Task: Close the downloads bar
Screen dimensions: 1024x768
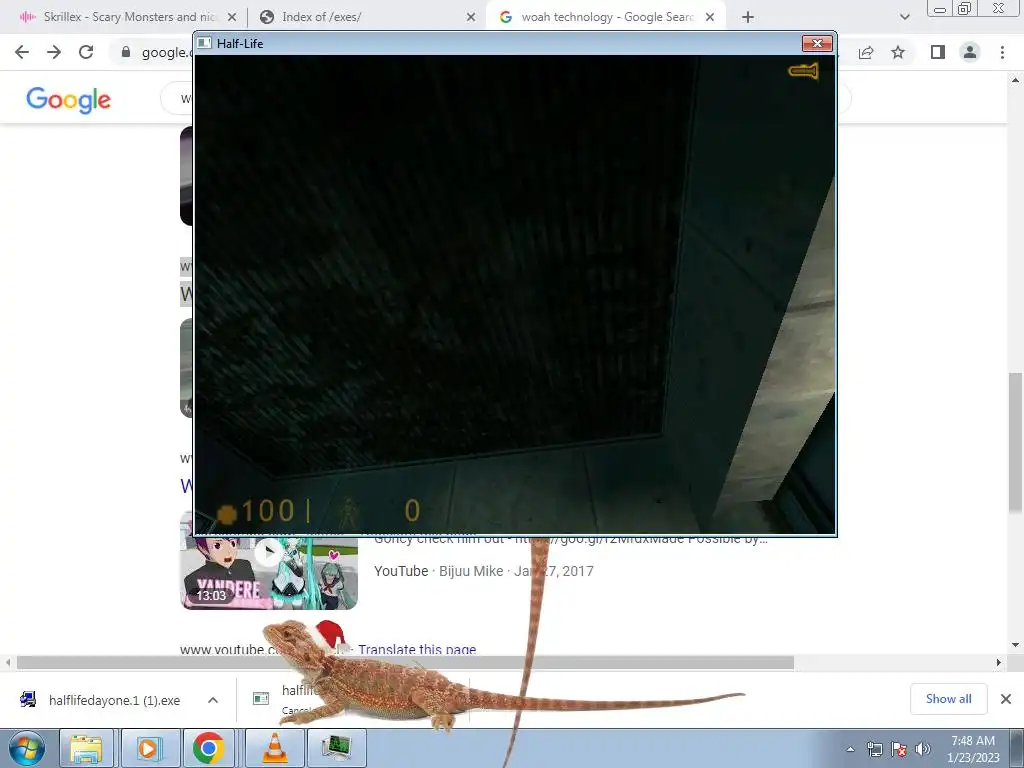Action: pos(1006,699)
